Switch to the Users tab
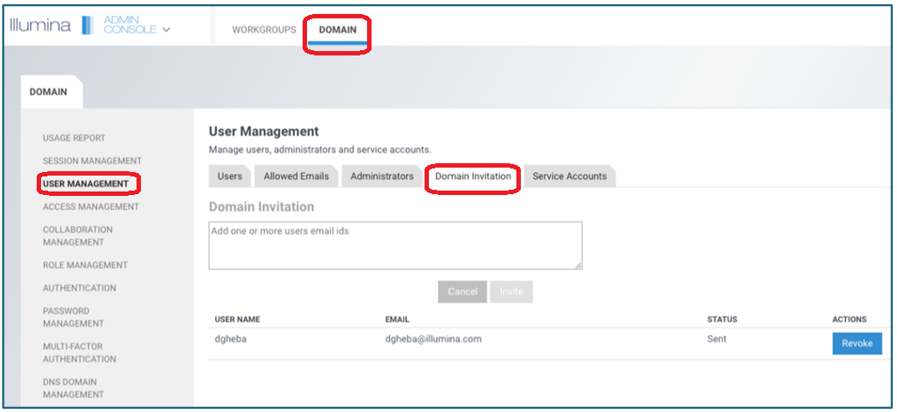 (x=230, y=176)
